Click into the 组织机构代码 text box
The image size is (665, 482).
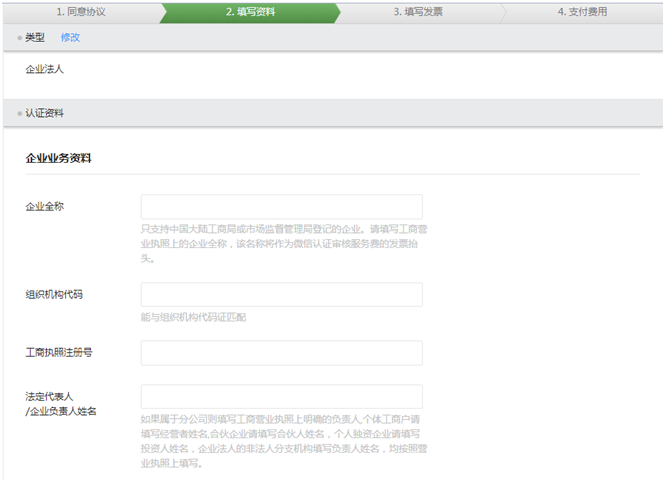(281, 295)
